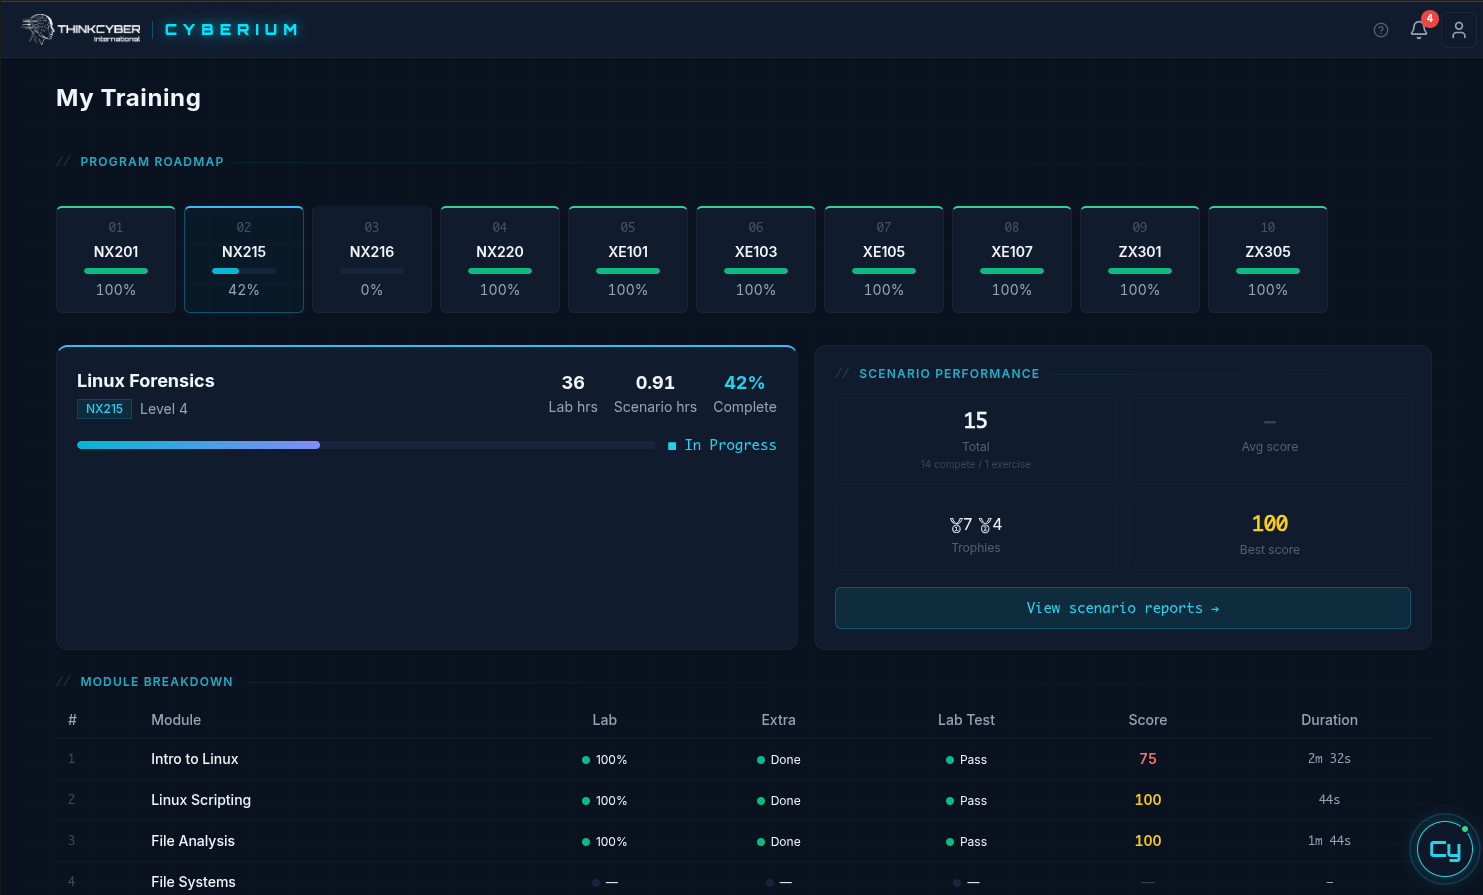Click View scenario reports button
This screenshot has height=895, width=1483.
tap(1123, 608)
